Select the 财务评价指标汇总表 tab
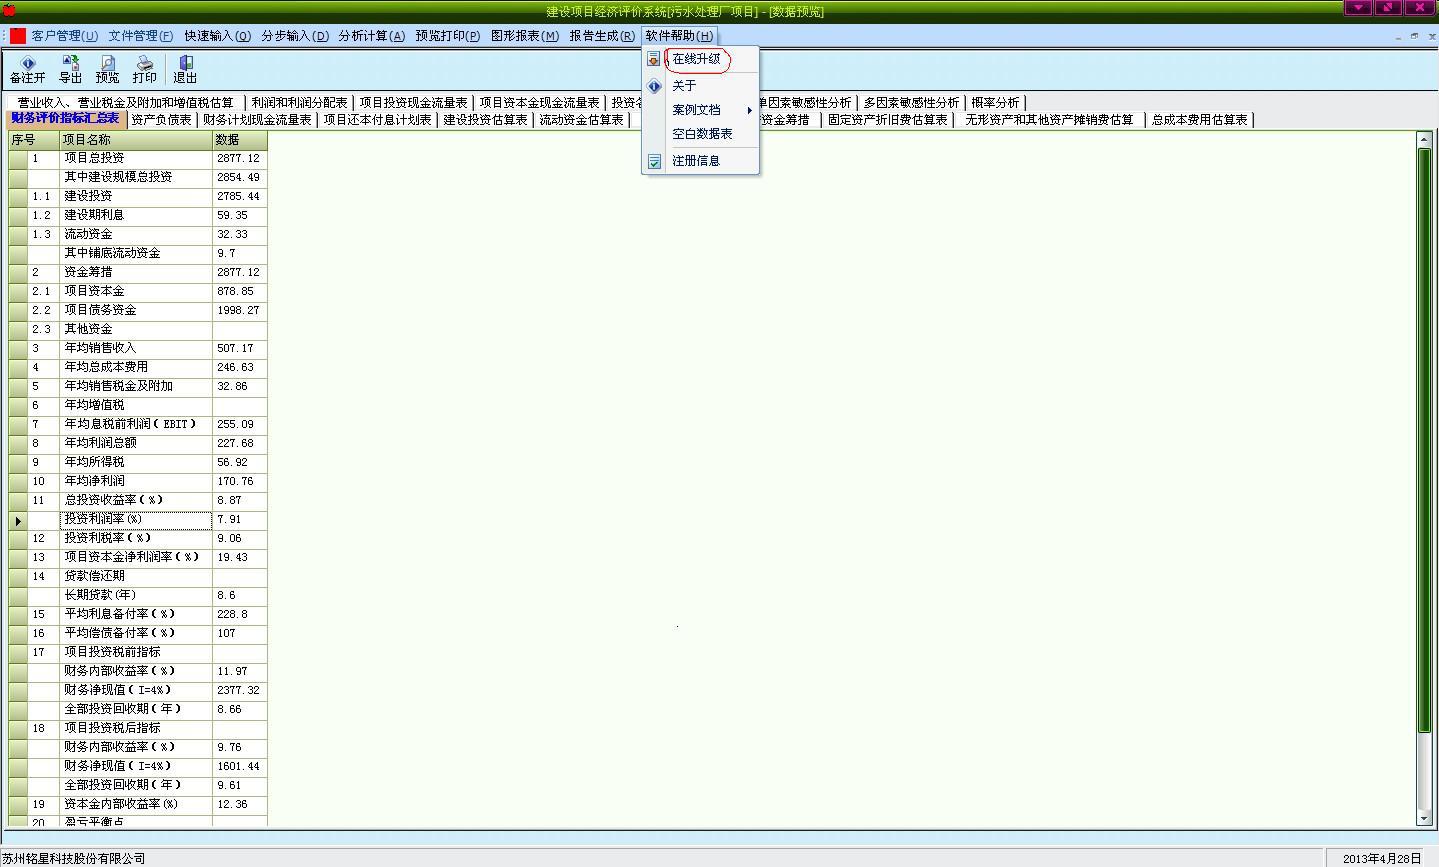 pyautogui.click(x=66, y=119)
